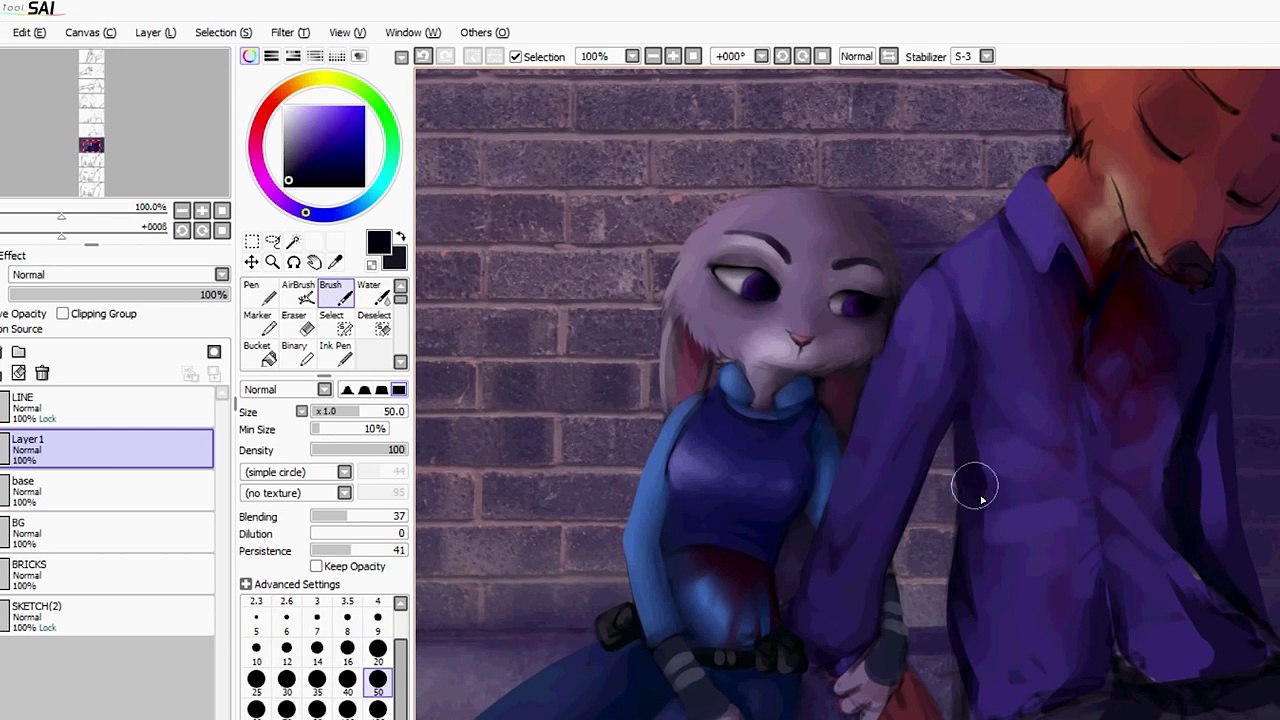Select the Zoom magnifier tool
1280x720 pixels.
coord(272,262)
